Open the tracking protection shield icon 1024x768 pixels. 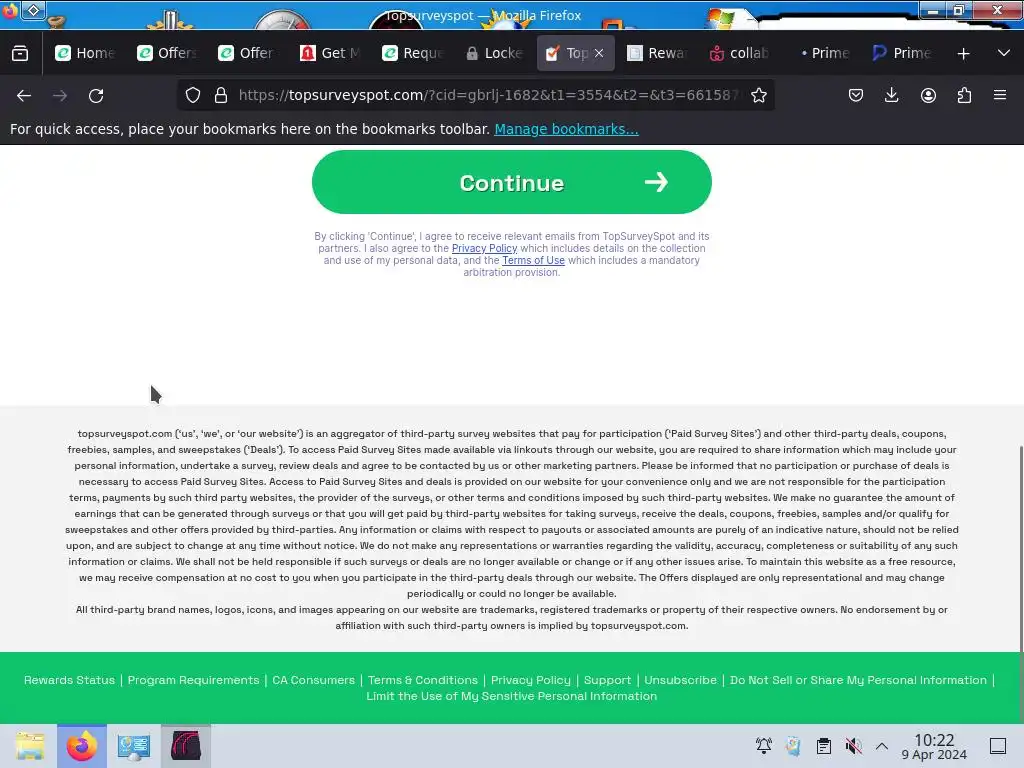(x=193, y=95)
